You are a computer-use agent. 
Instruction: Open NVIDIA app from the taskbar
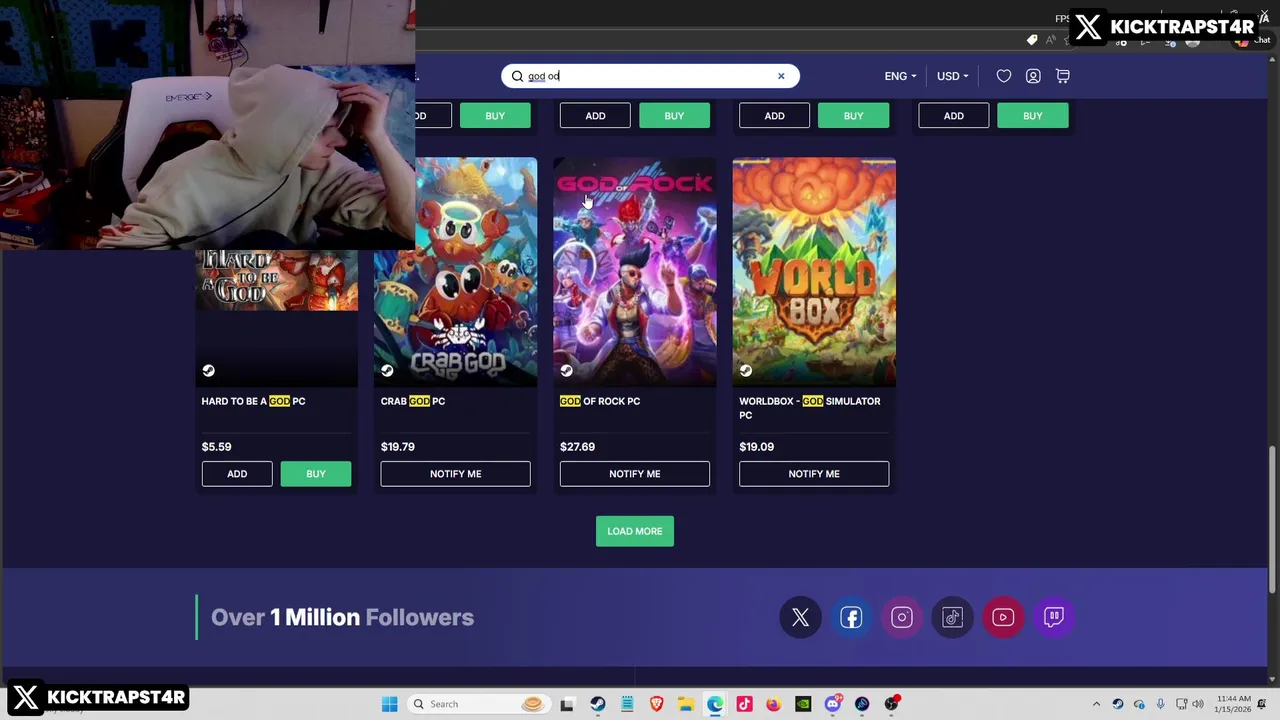pos(803,704)
